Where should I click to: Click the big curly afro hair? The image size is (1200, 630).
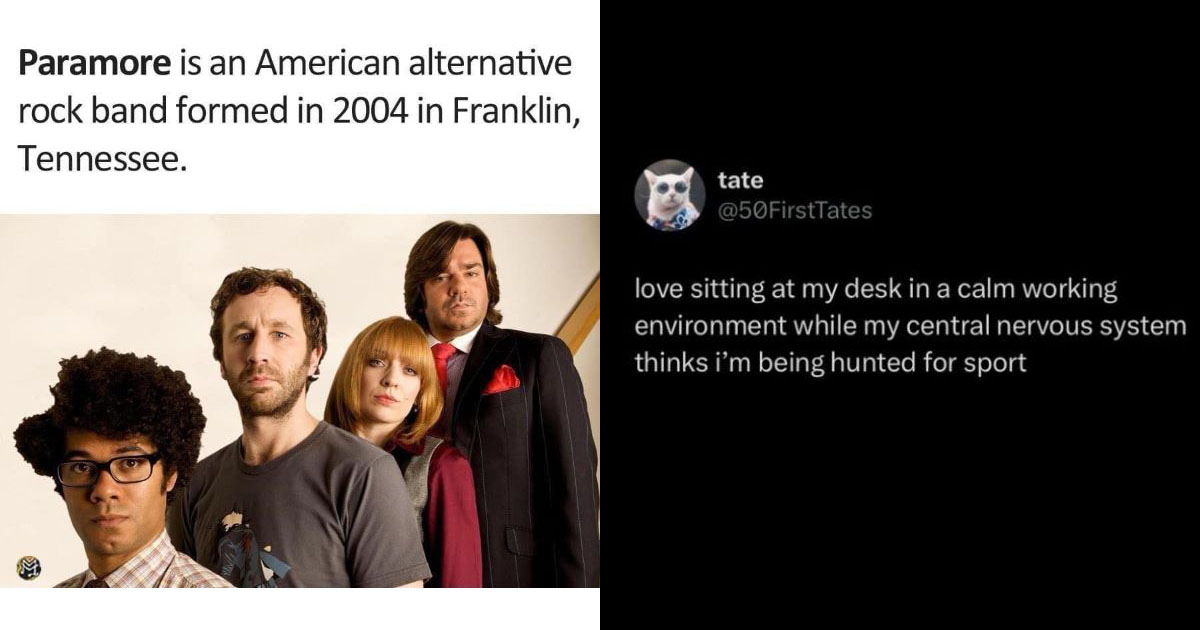(x=108, y=410)
